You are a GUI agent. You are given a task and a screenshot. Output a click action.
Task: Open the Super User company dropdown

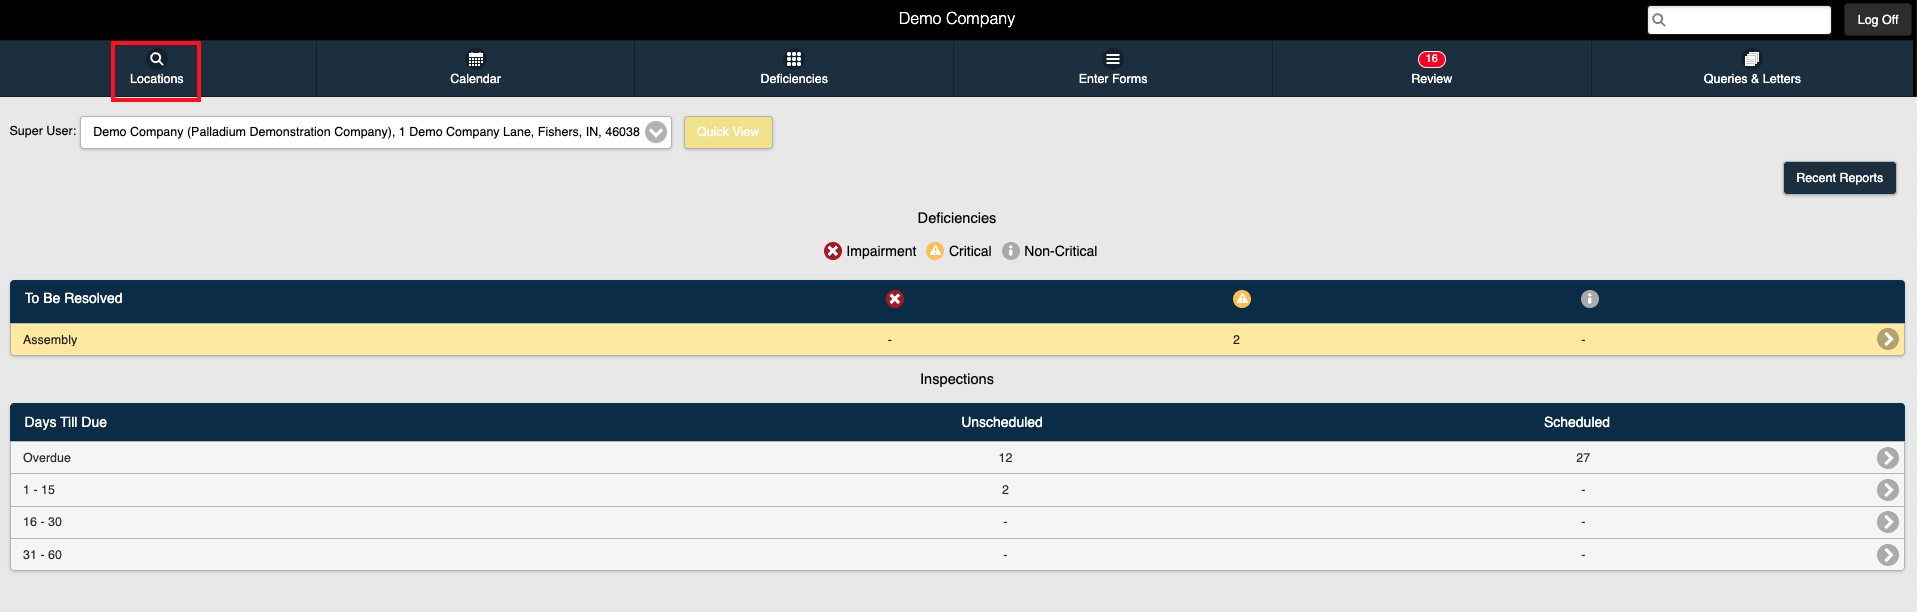pos(376,132)
